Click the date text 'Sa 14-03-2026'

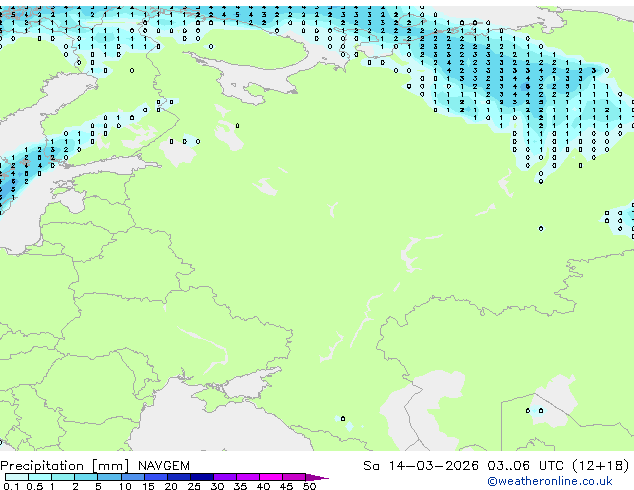pyautogui.click(x=421, y=466)
